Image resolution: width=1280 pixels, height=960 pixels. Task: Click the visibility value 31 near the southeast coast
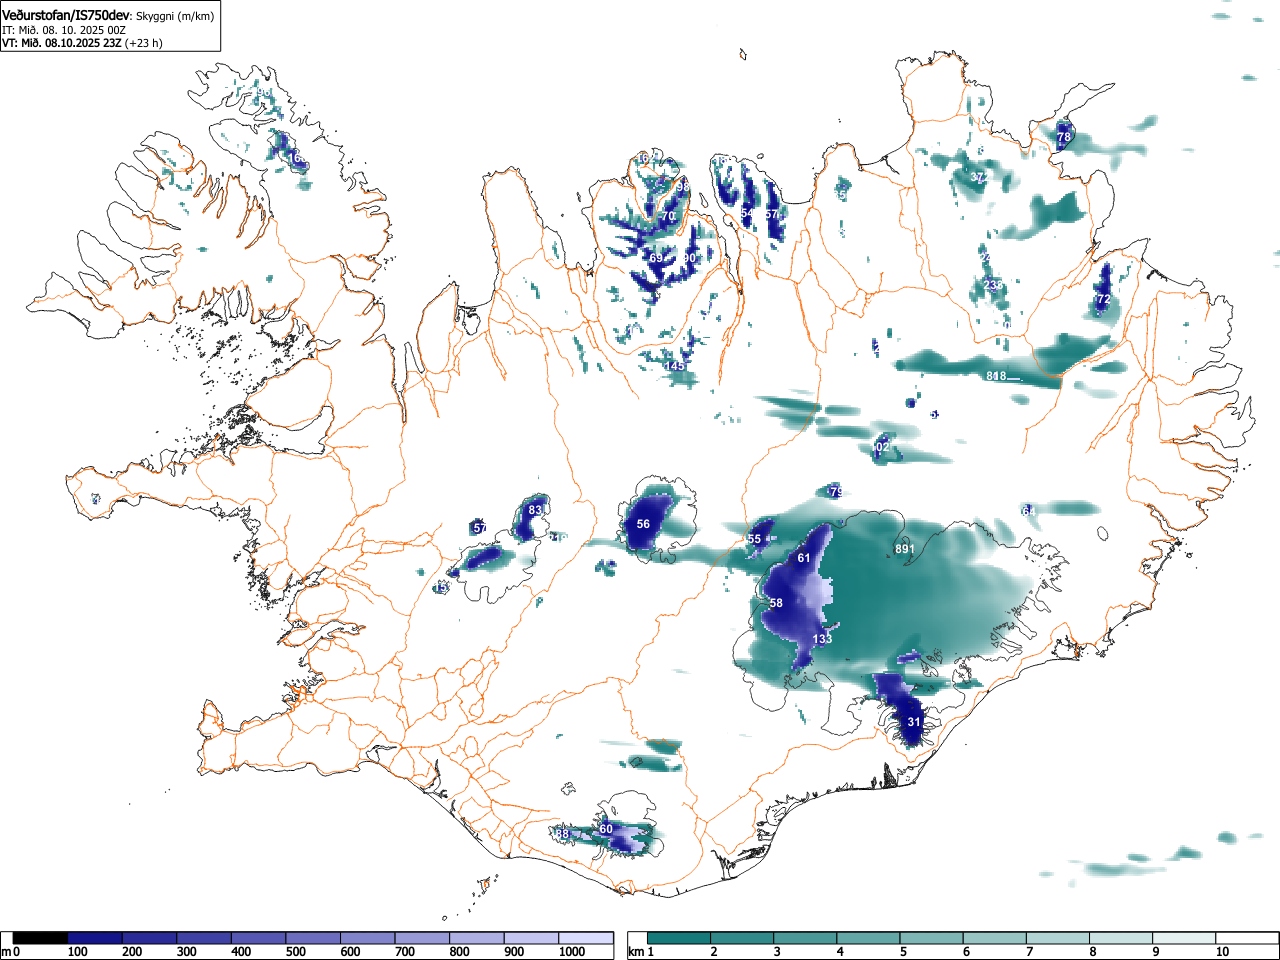914,722
